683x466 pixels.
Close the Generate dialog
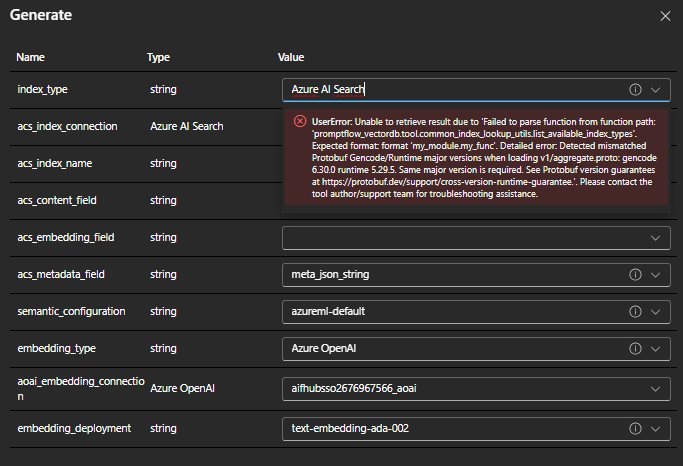(x=665, y=16)
